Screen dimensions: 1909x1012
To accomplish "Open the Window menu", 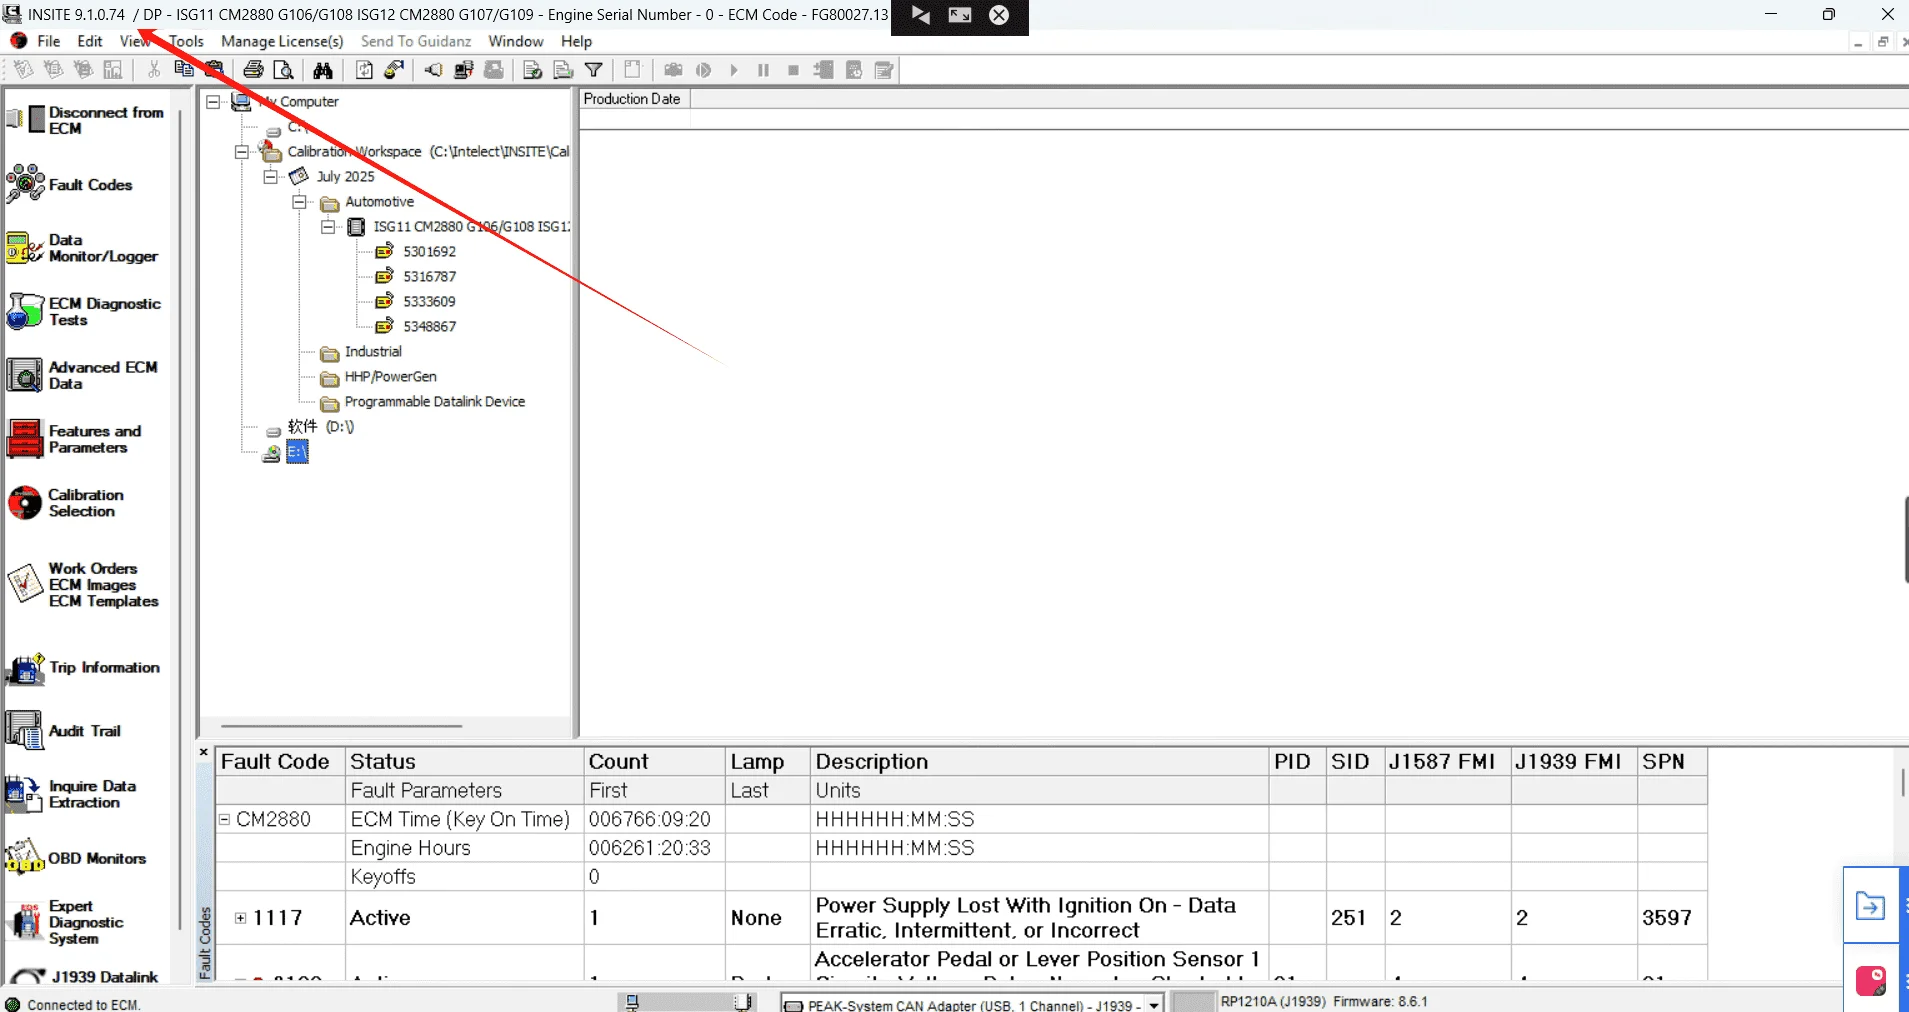I will click(x=516, y=41).
